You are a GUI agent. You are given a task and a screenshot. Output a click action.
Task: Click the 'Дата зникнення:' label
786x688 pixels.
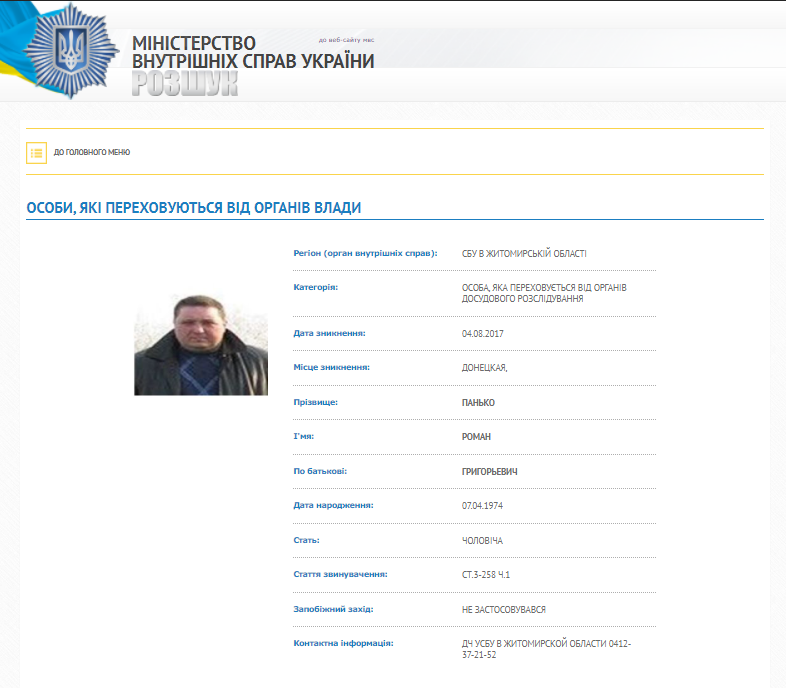tap(329, 333)
